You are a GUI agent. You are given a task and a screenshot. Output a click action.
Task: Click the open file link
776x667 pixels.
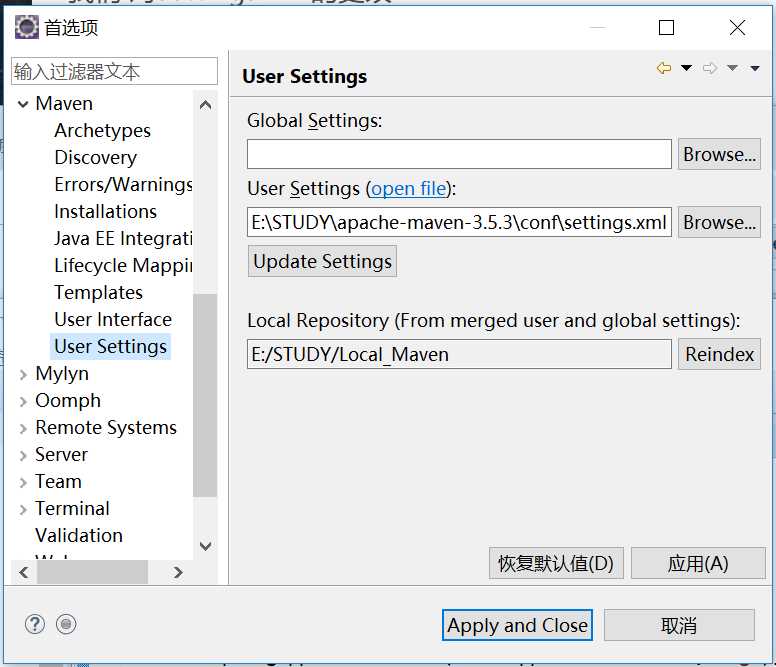(x=408, y=189)
